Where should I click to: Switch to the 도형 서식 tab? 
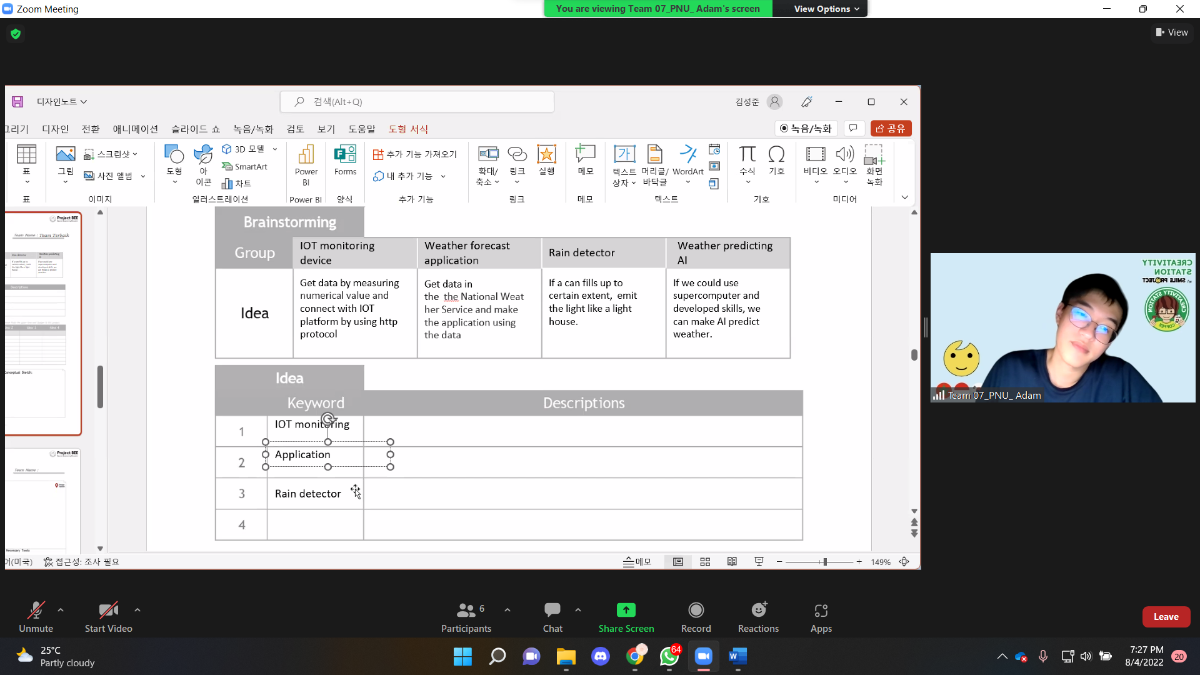pyautogui.click(x=408, y=129)
